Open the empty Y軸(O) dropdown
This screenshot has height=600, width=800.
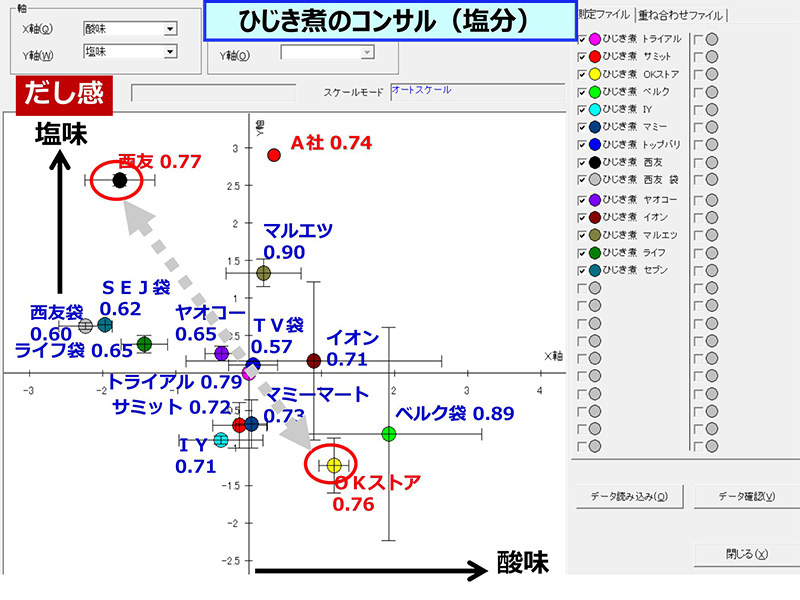pos(328,53)
